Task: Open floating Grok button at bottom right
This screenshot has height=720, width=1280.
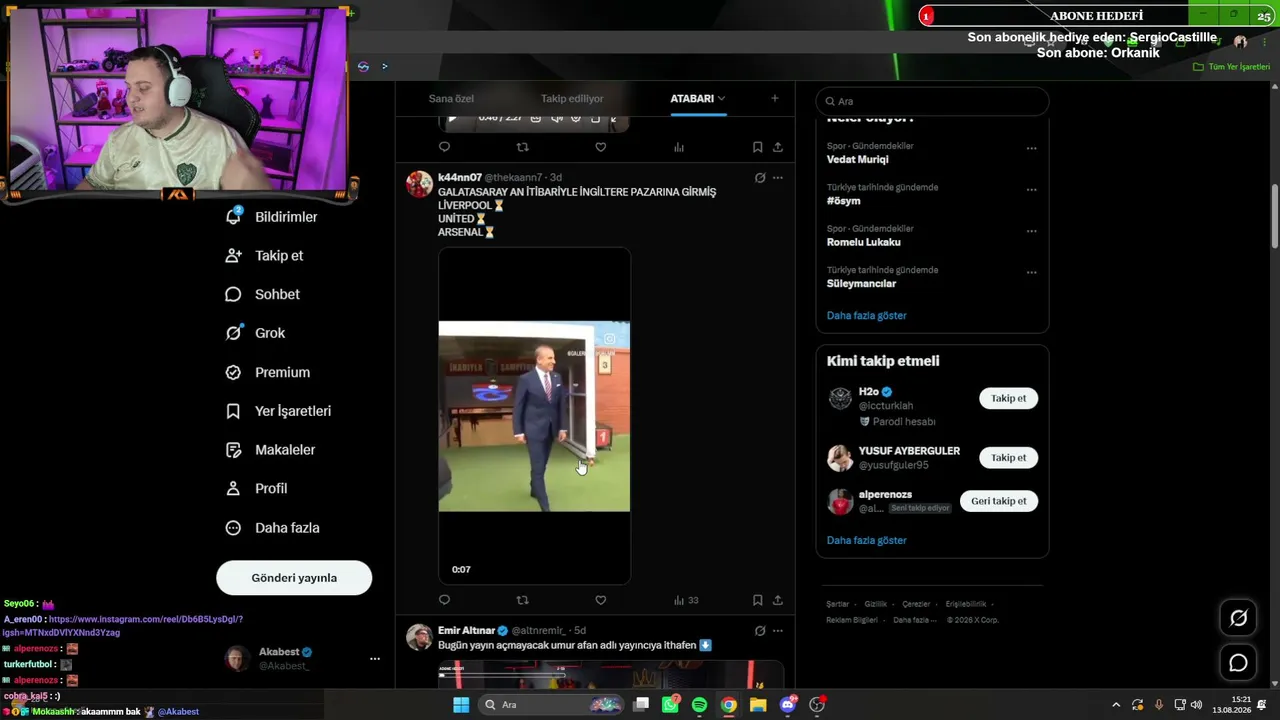Action: pyautogui.click(x=1238, y=618)
